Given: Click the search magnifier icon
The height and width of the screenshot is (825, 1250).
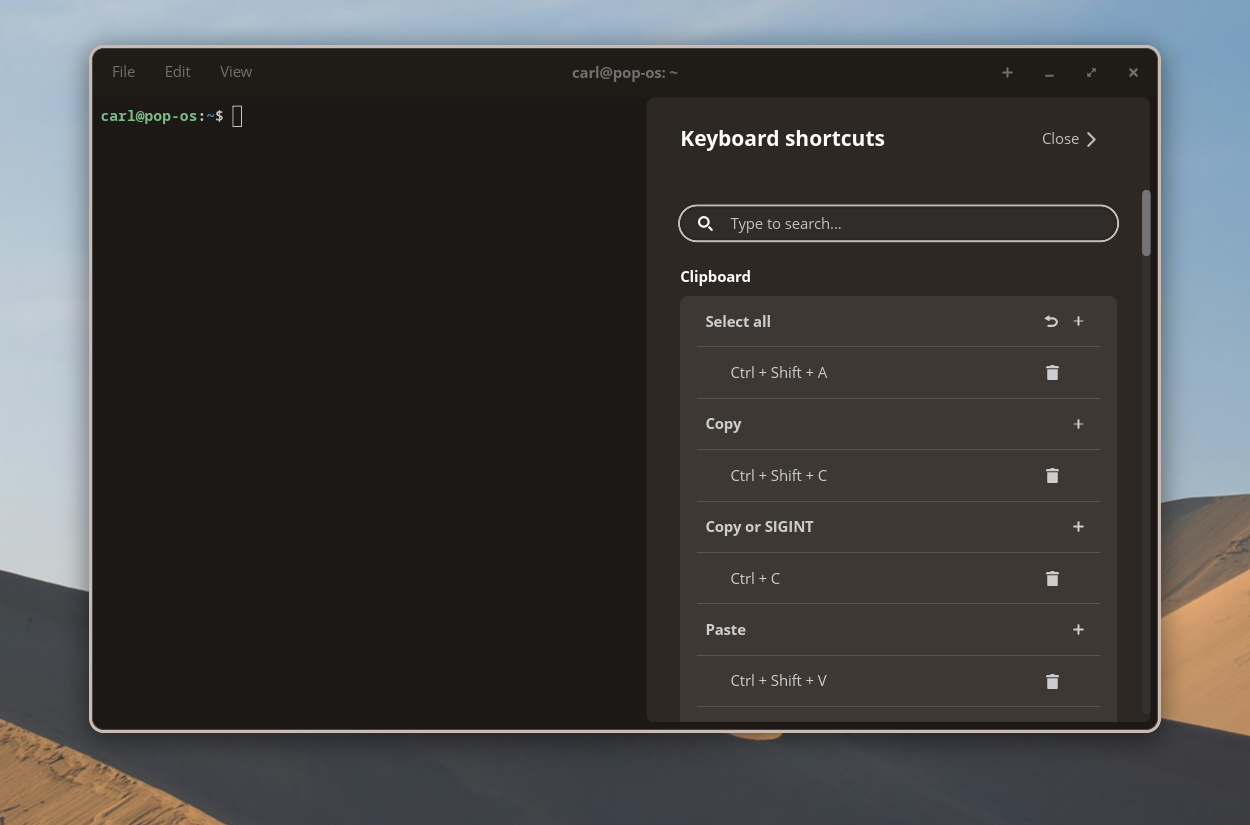Looking at the screenshot, I should pos(705,224).
